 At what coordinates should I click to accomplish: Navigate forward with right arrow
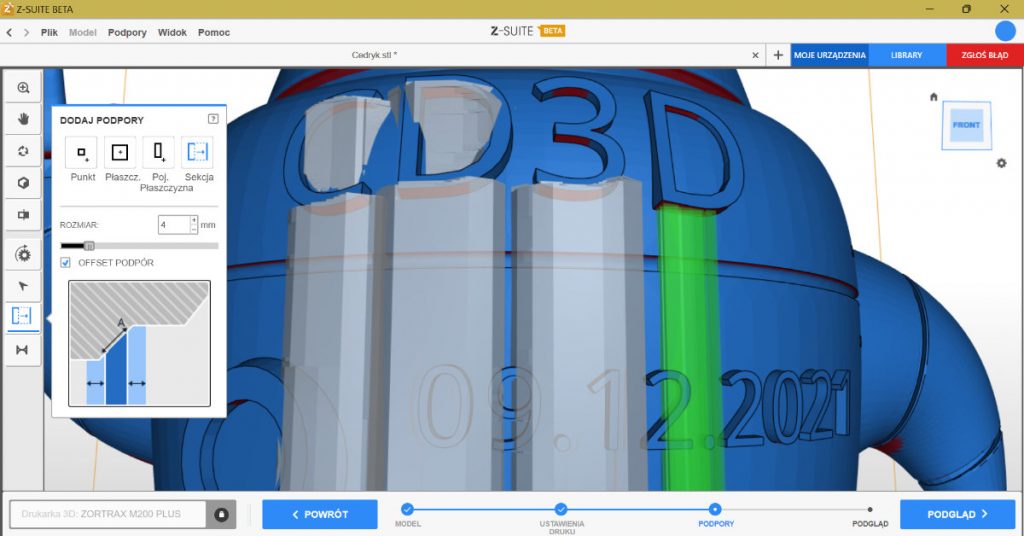point(26,32)
